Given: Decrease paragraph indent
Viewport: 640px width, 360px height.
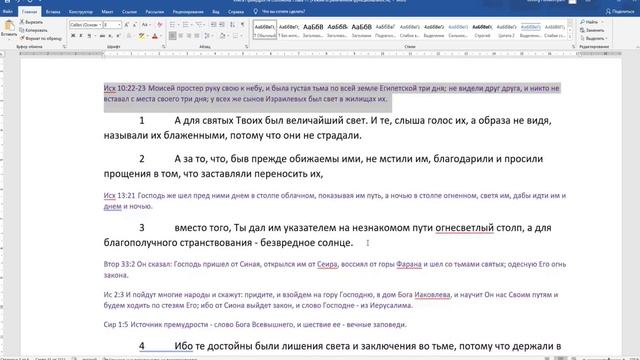Looking at the screenshot, I should 214,25.
